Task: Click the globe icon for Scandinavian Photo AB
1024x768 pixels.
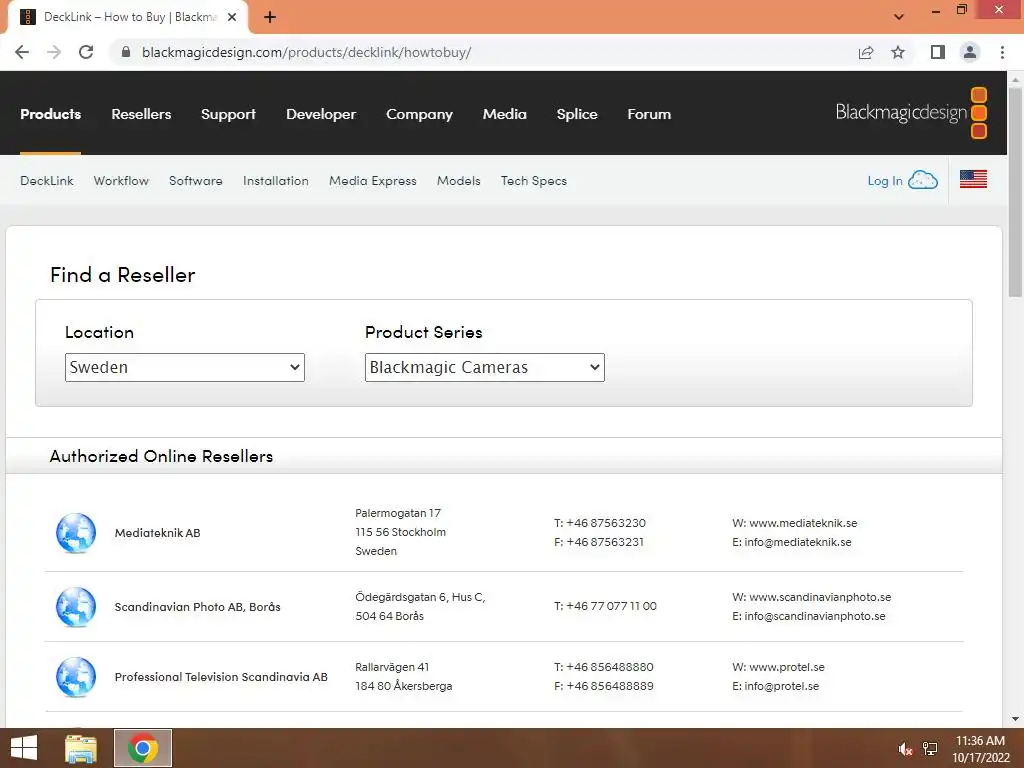Action: click(x=76, y=607)
